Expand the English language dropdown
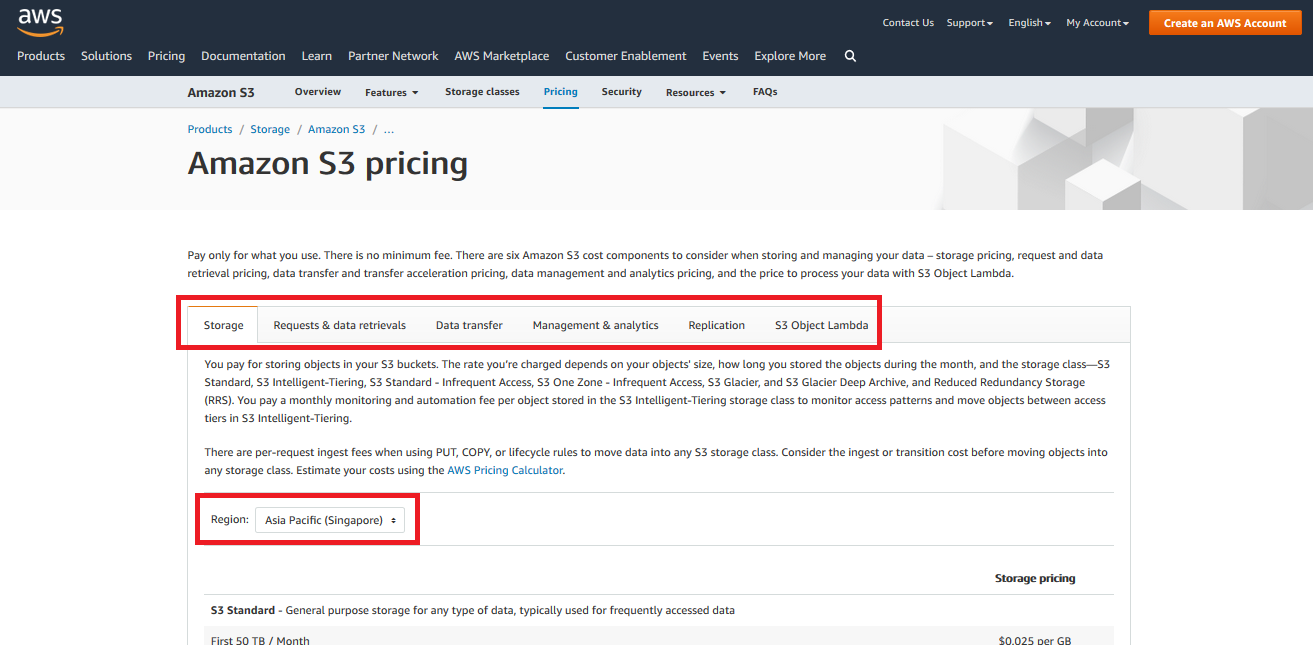The height and width of the screenshot is (648, 1313). 1030,23
